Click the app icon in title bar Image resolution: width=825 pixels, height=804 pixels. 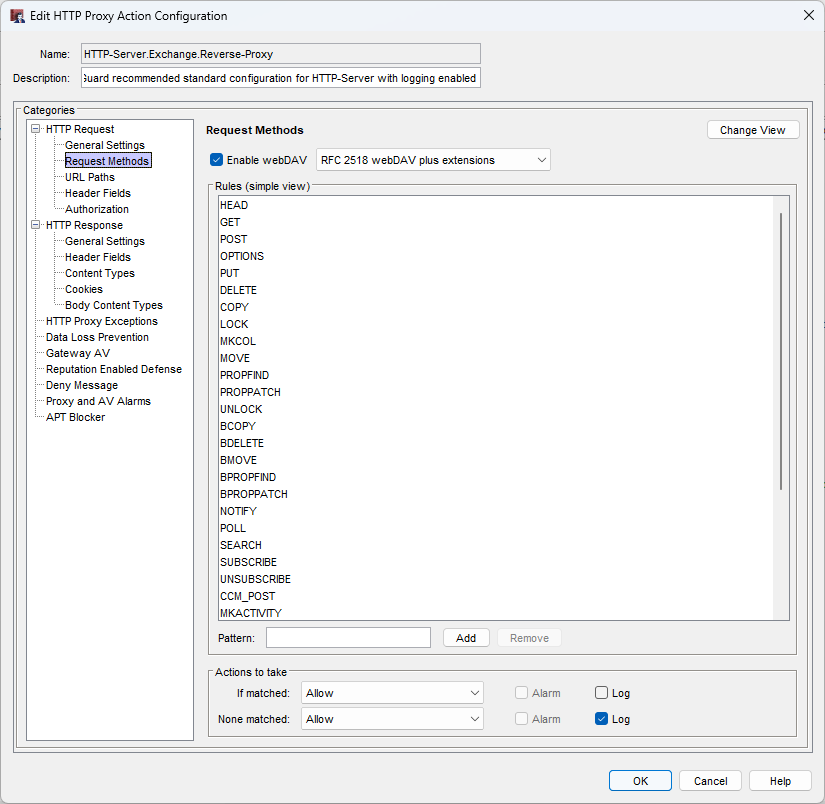[17, 16]
